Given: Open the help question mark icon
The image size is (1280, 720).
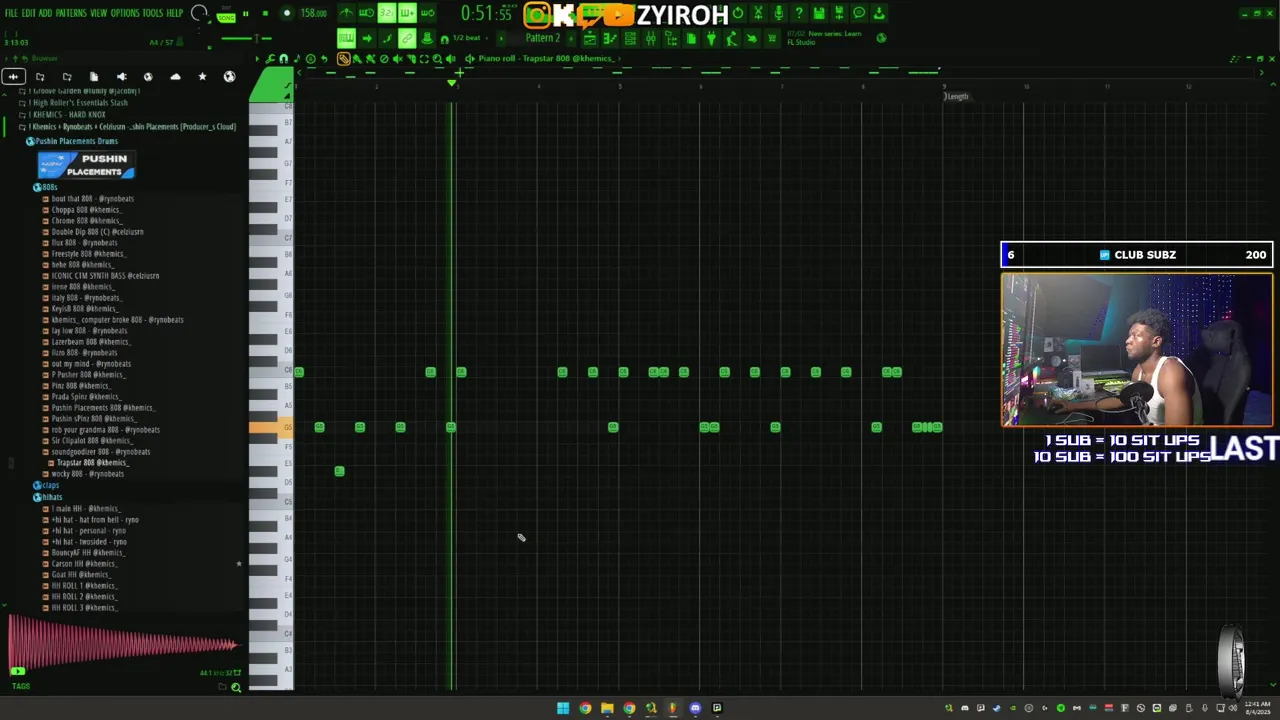Looking at the screenshot, I should point(798,13).
